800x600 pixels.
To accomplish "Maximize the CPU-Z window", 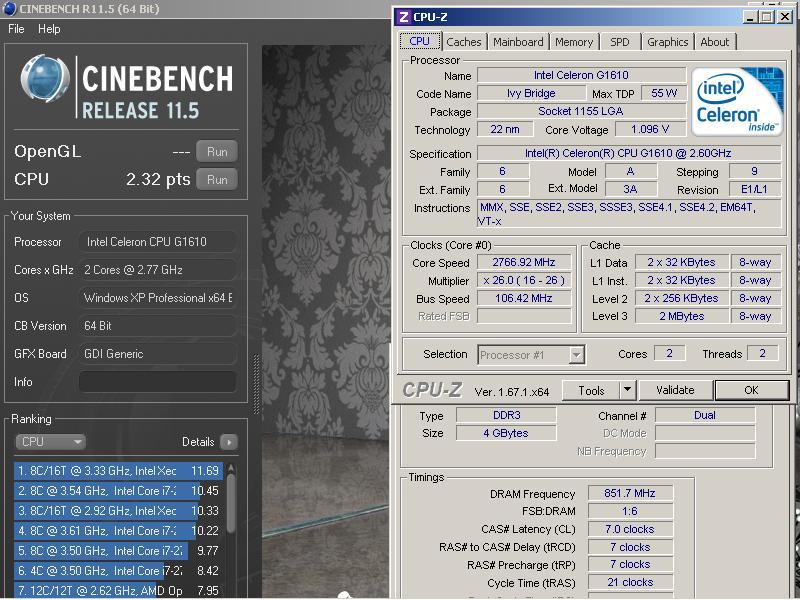I will 766,17.
